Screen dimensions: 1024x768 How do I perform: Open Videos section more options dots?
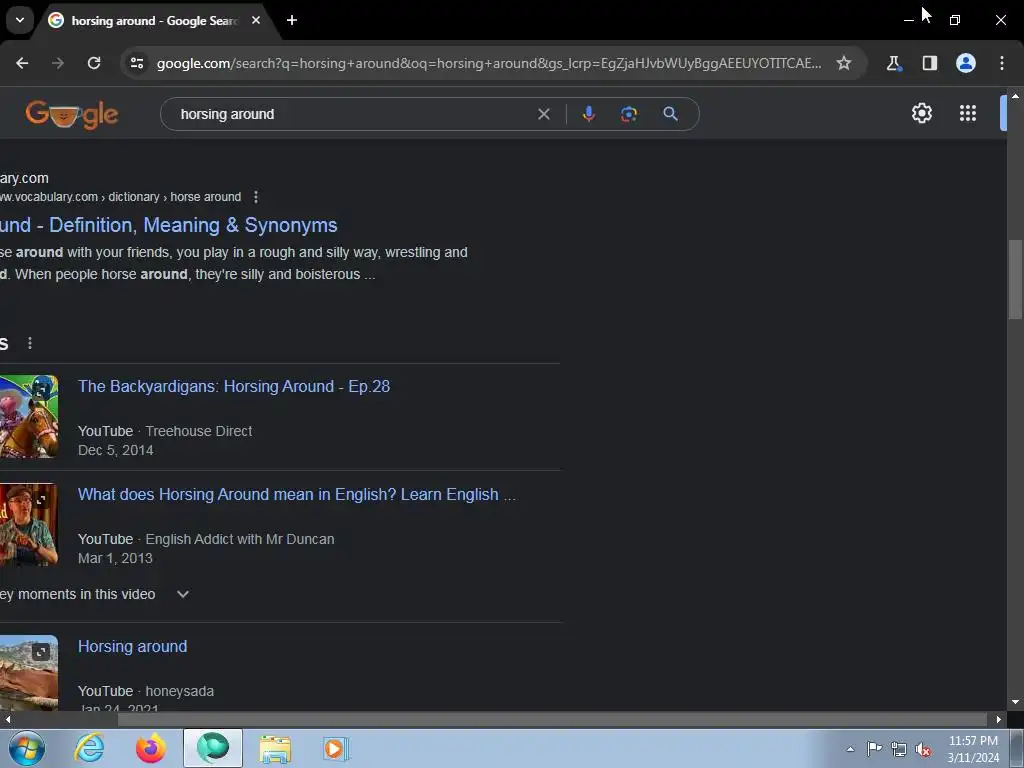30,343
